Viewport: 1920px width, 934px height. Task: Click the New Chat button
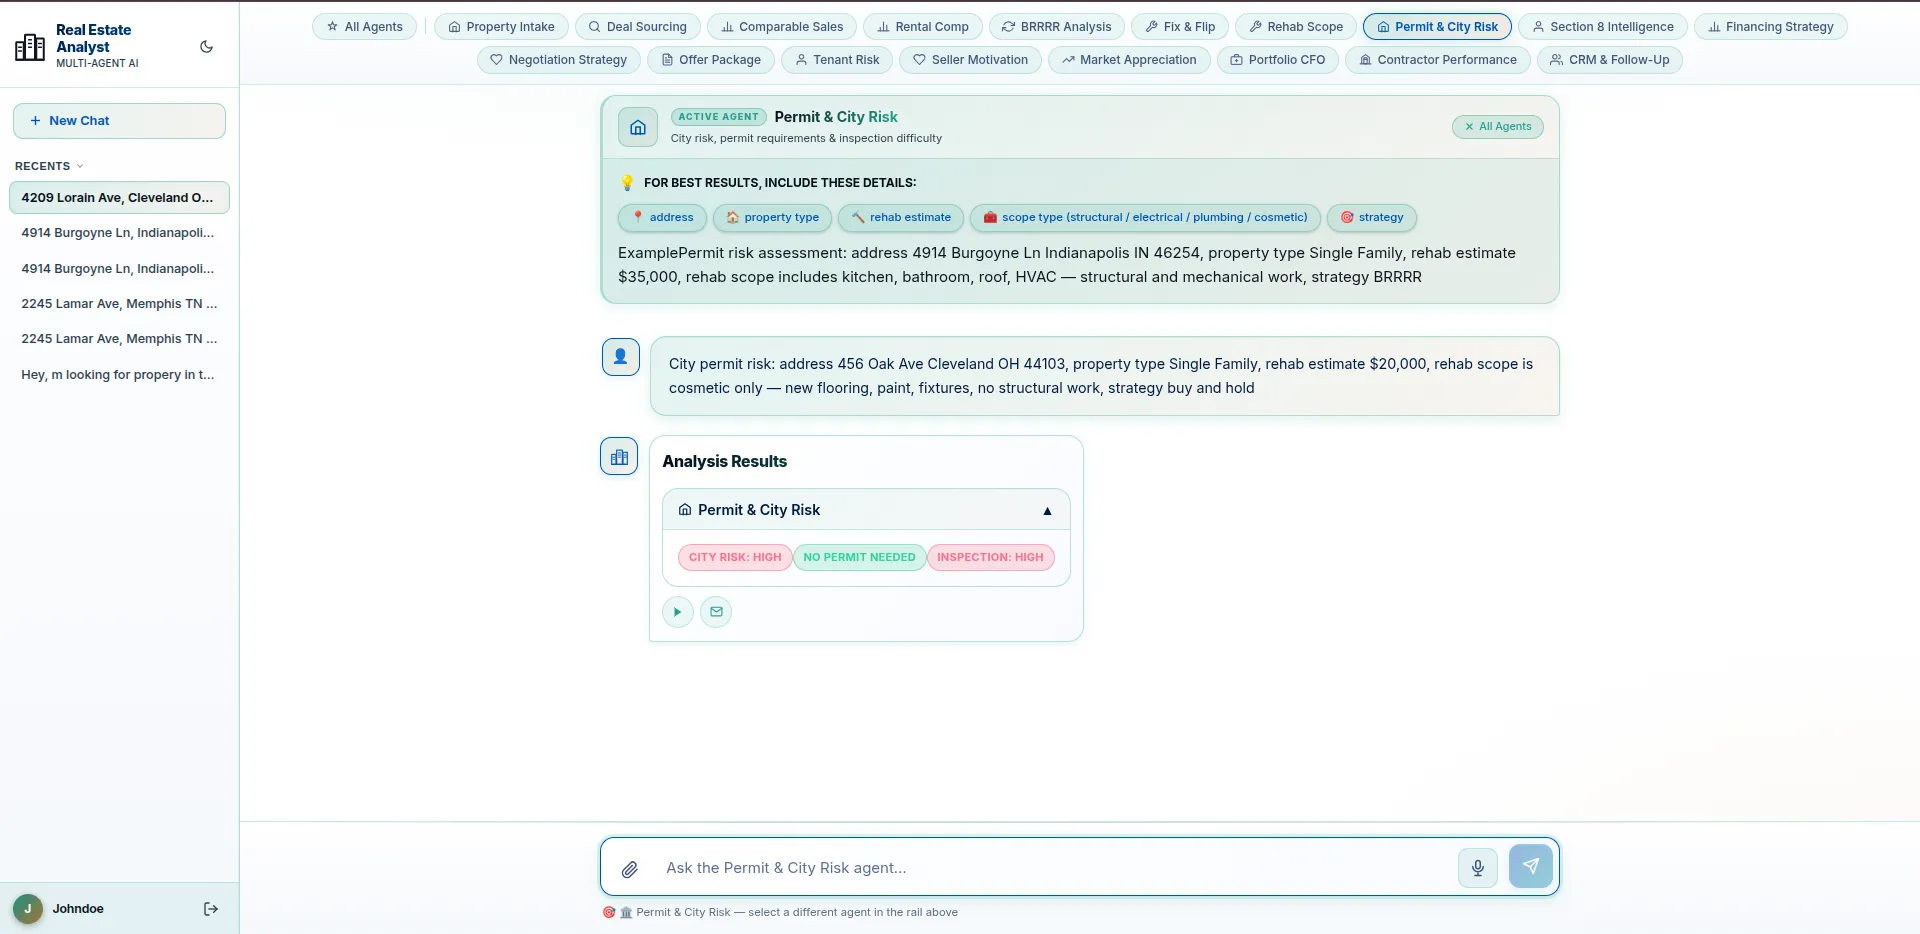click(x=119, y=121)
